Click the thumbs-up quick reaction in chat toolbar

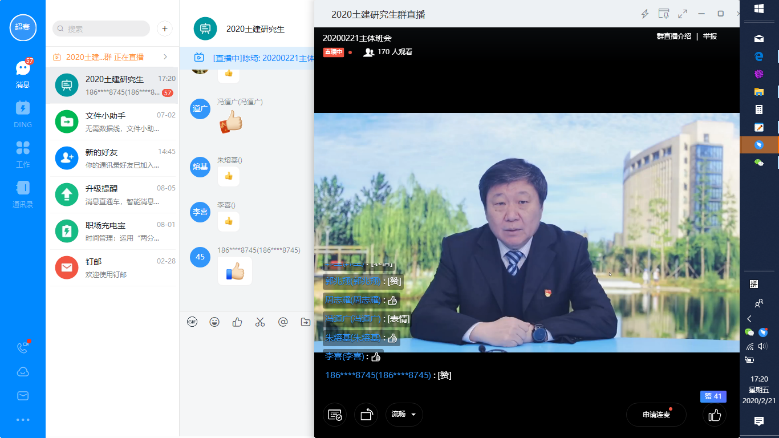click(237, 322)
